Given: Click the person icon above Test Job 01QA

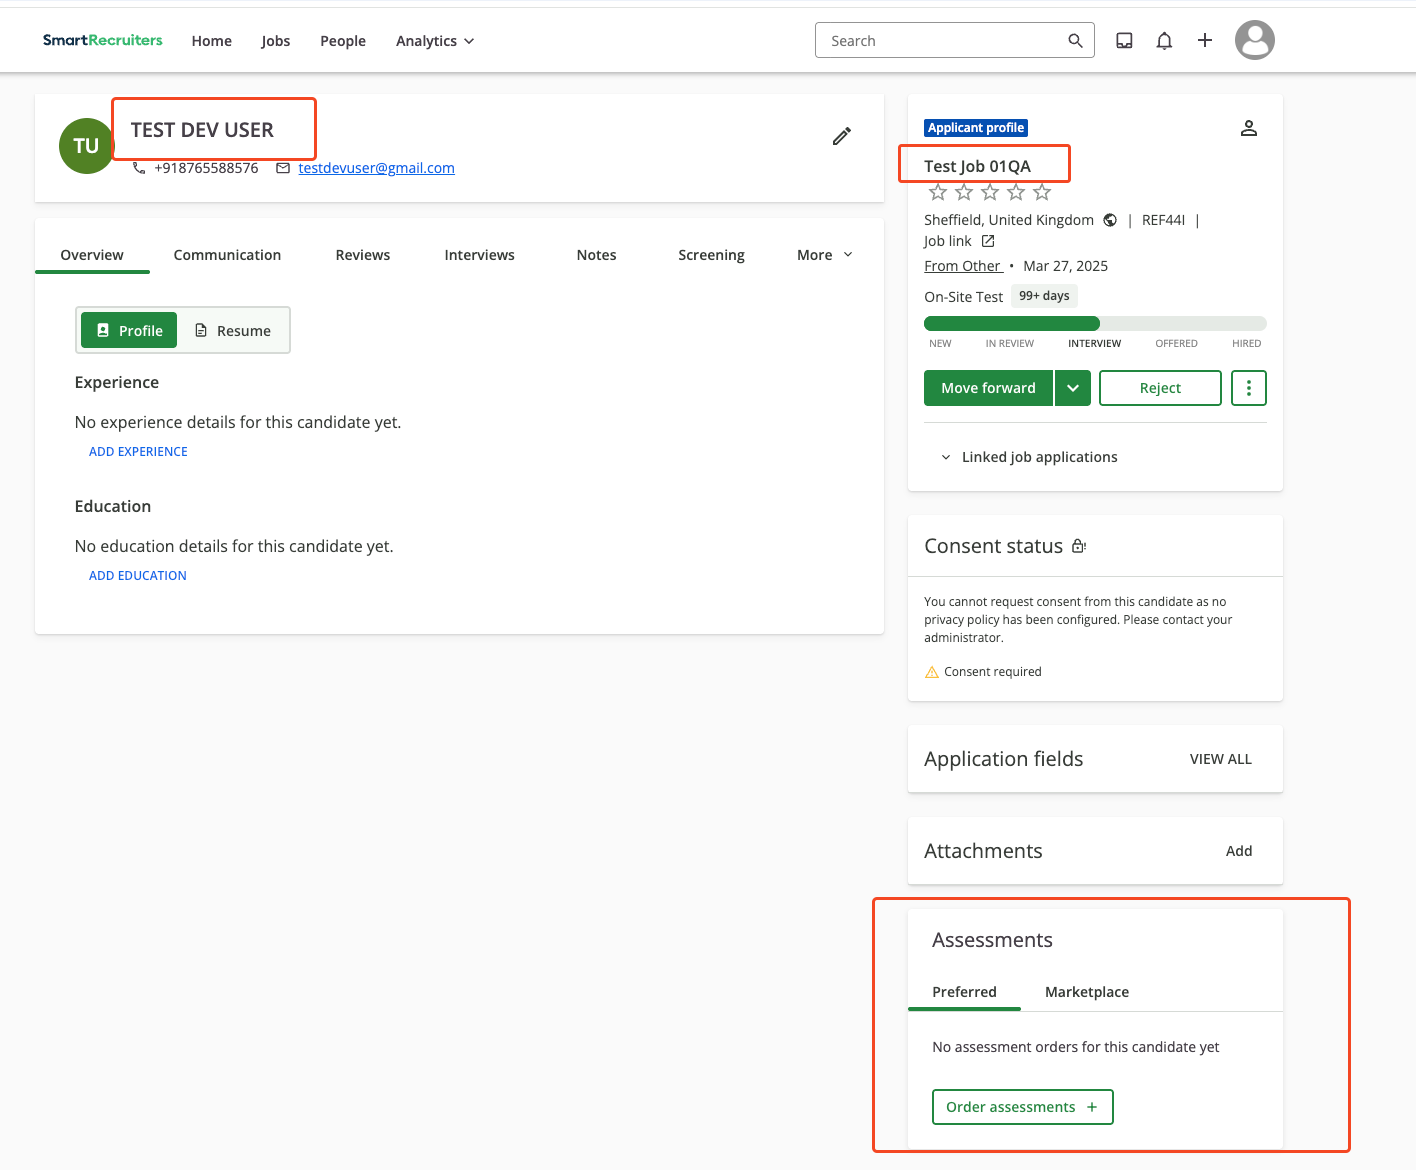Looking at the screenshot, I should [1248, 128].
